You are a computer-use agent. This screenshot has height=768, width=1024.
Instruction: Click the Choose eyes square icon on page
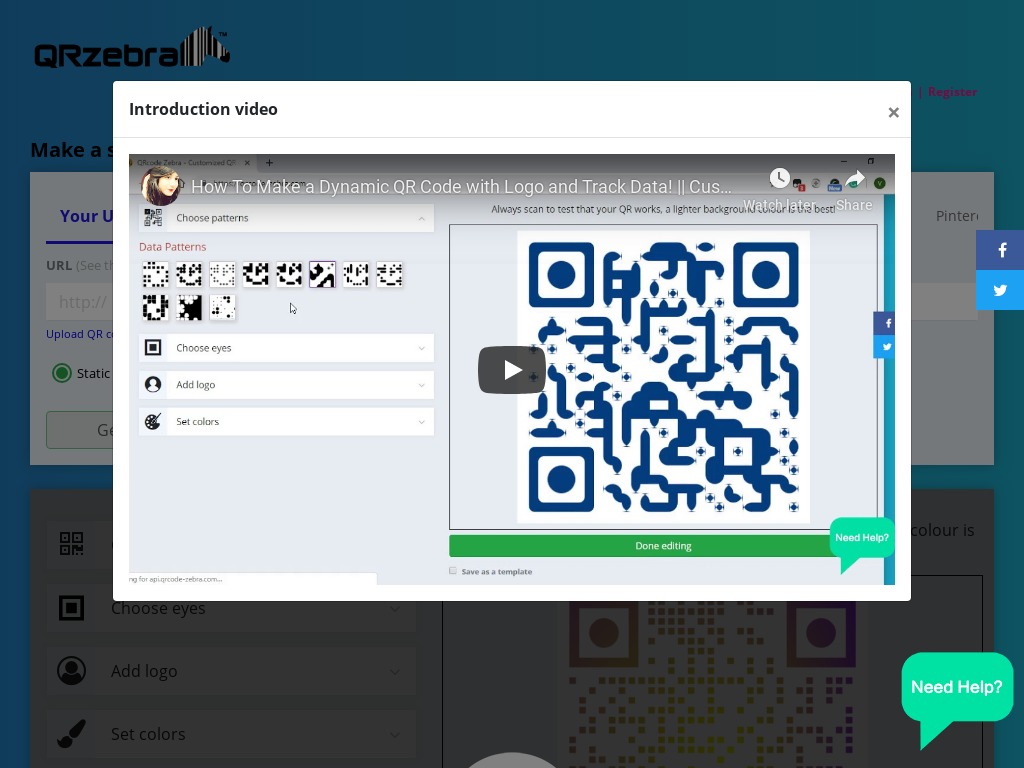71,608
